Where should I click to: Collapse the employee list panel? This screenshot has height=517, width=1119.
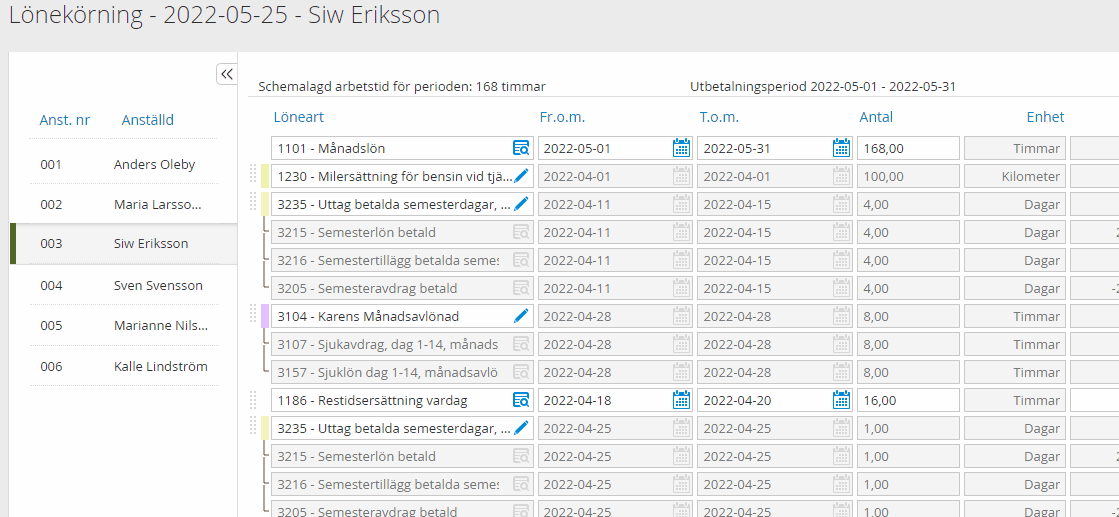coord(227,74)
